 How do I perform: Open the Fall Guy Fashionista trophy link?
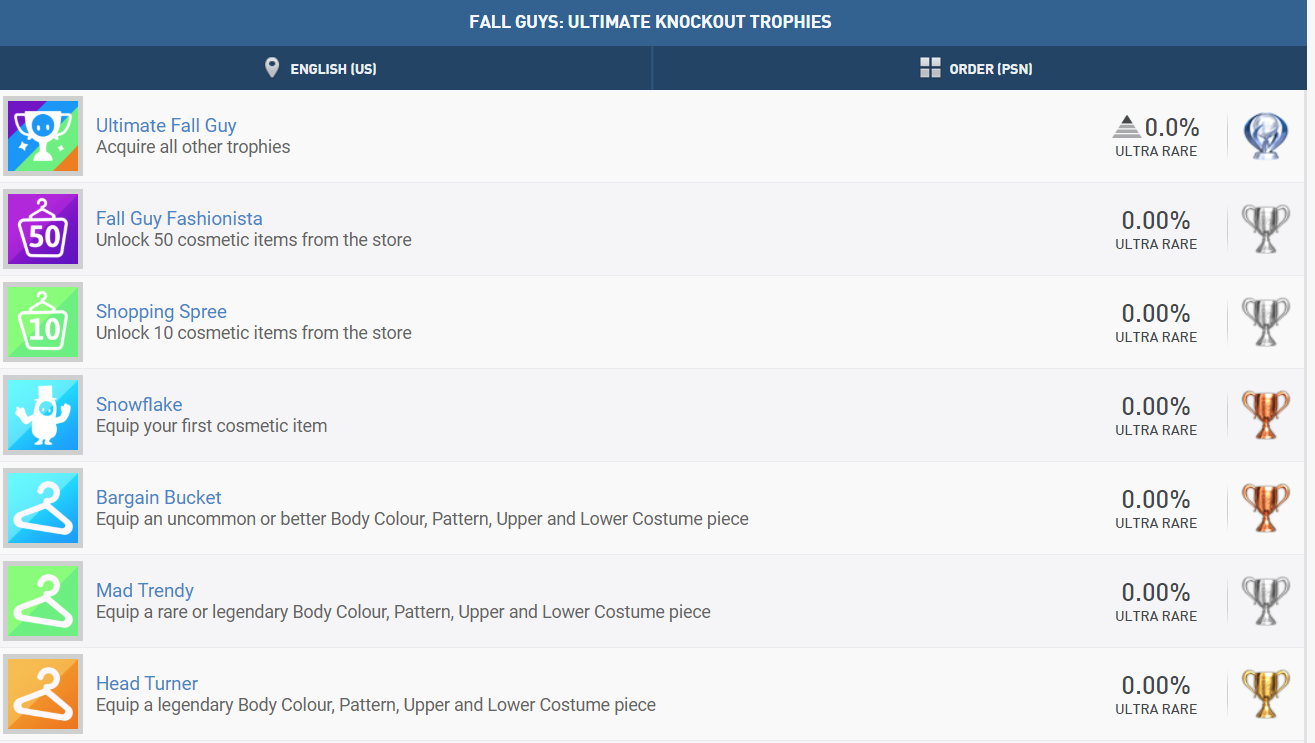[x=179, y=218]
